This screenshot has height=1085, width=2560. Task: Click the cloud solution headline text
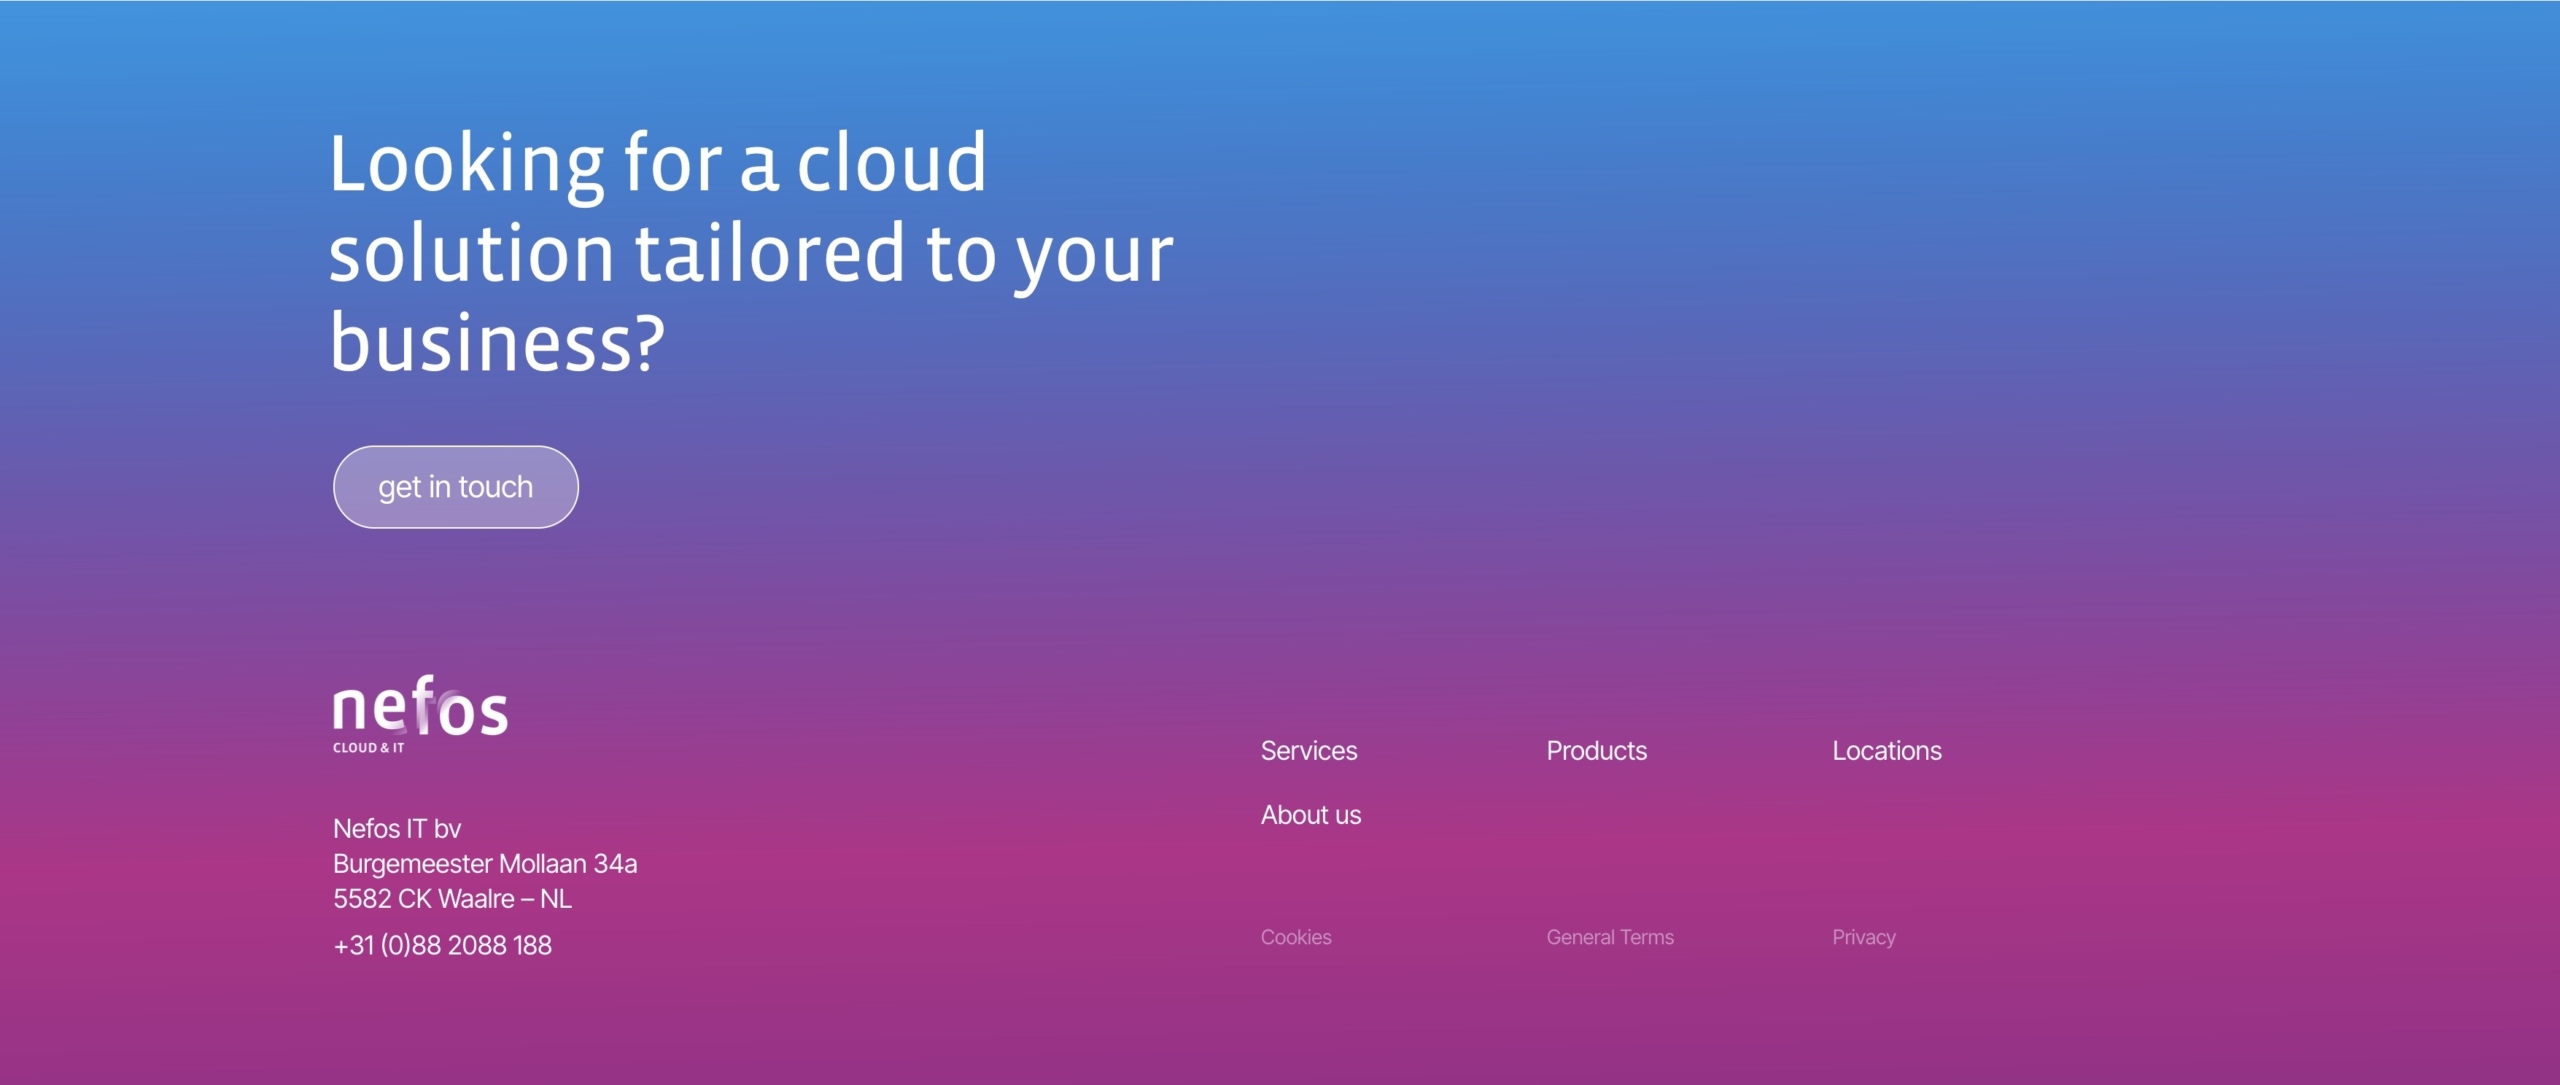click(x=751, y=252)
